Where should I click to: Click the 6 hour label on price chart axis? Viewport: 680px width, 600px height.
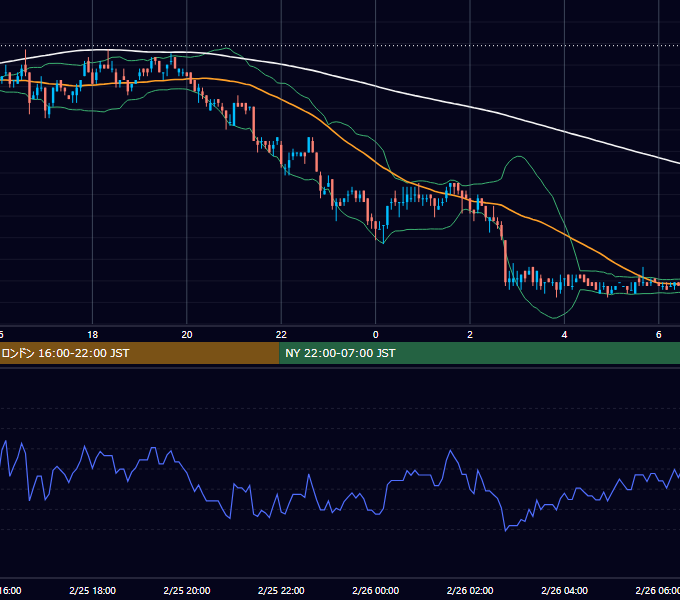point(659,335)
